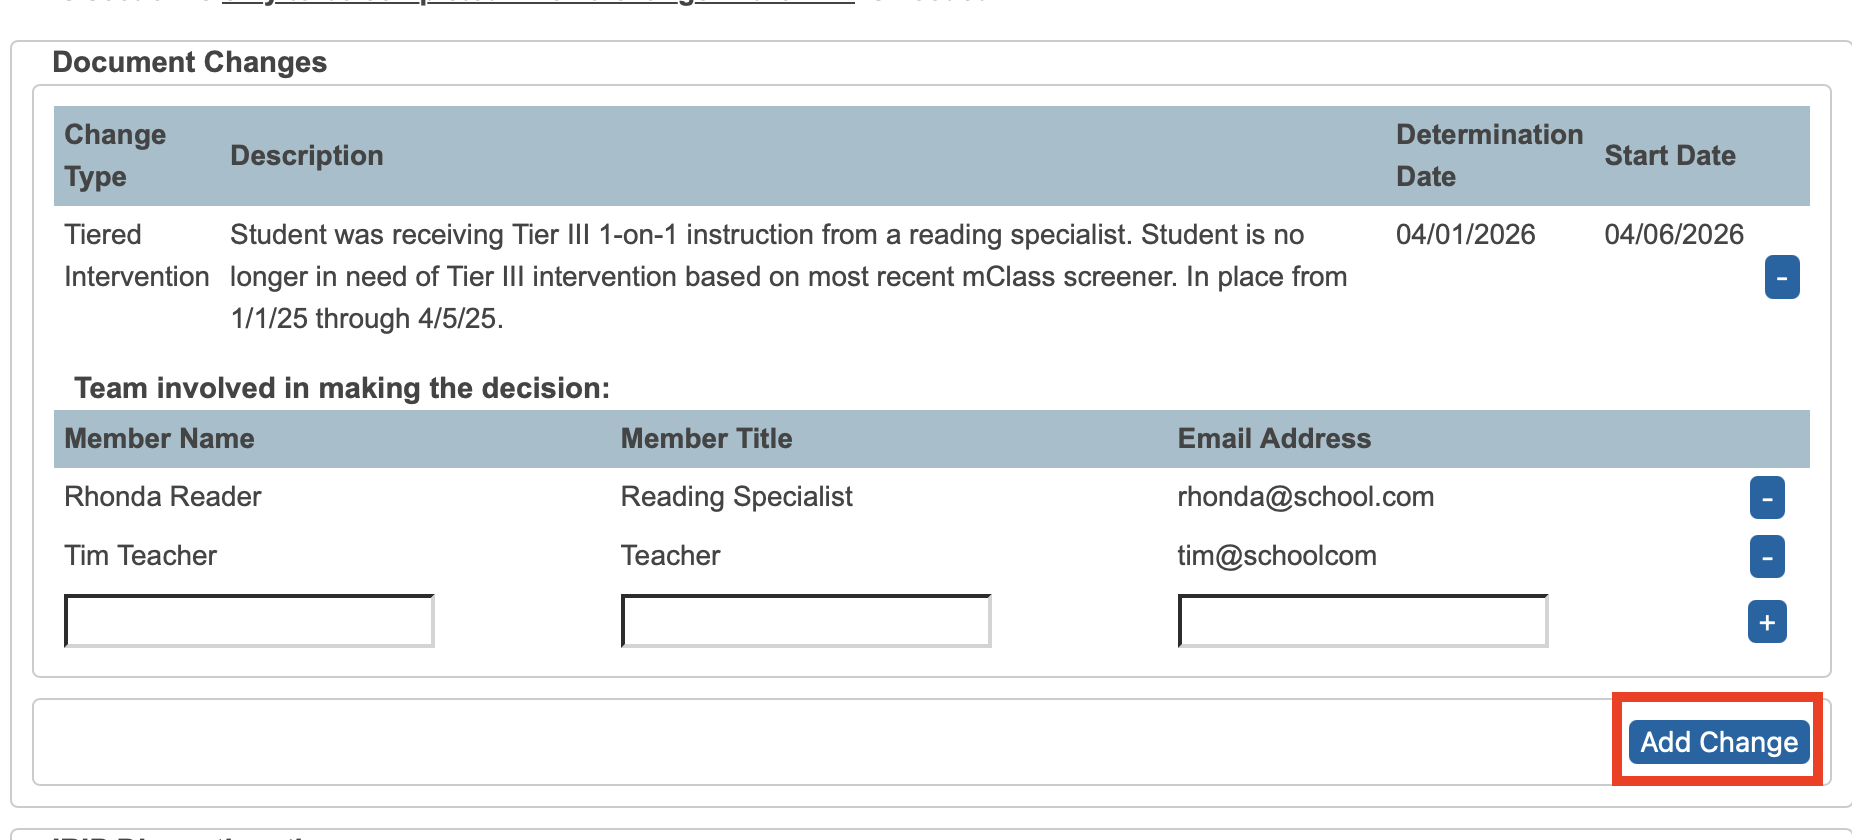Remove Rhonda Reader from the team
Image resolution: width=1852 pixels, height=840 pixels.
pyautogui.click(x=1766, y=498)
